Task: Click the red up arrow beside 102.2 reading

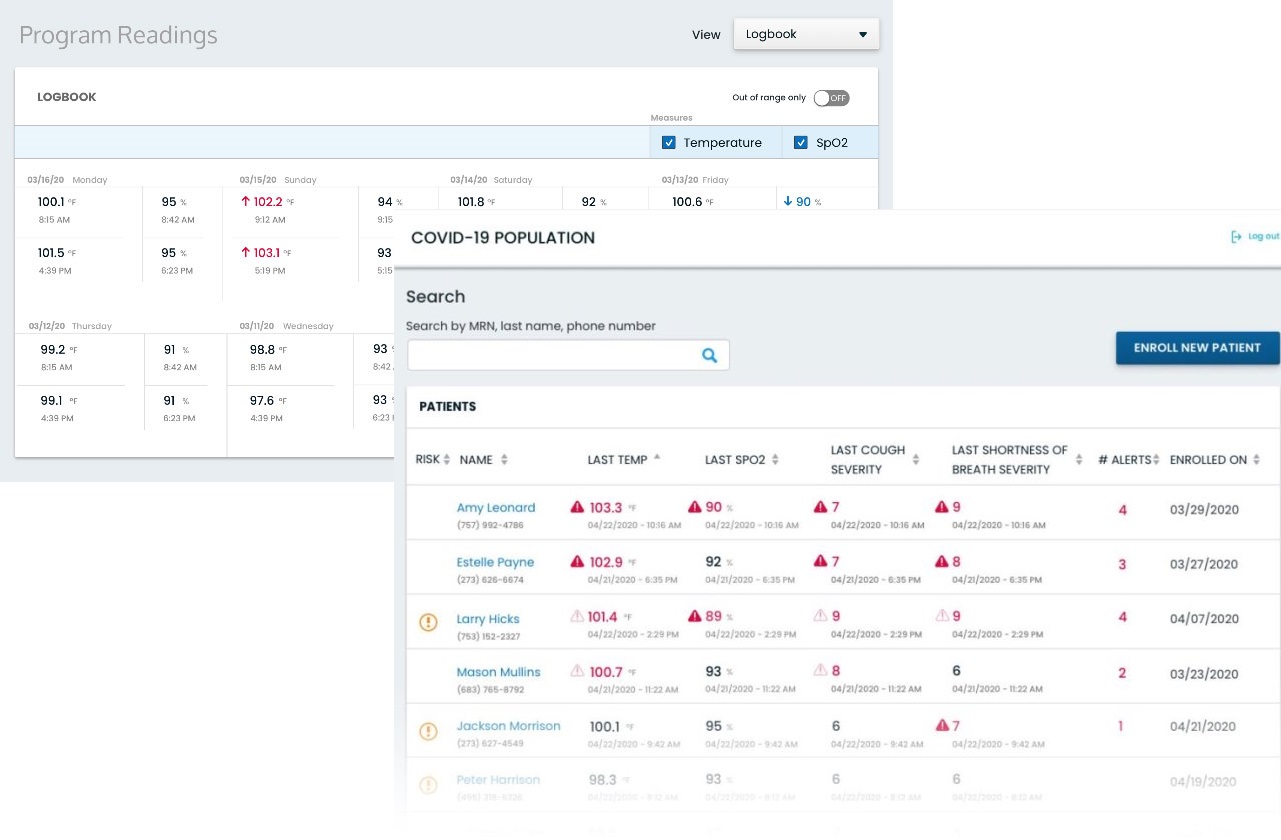Action: click(x=245, y=202)
